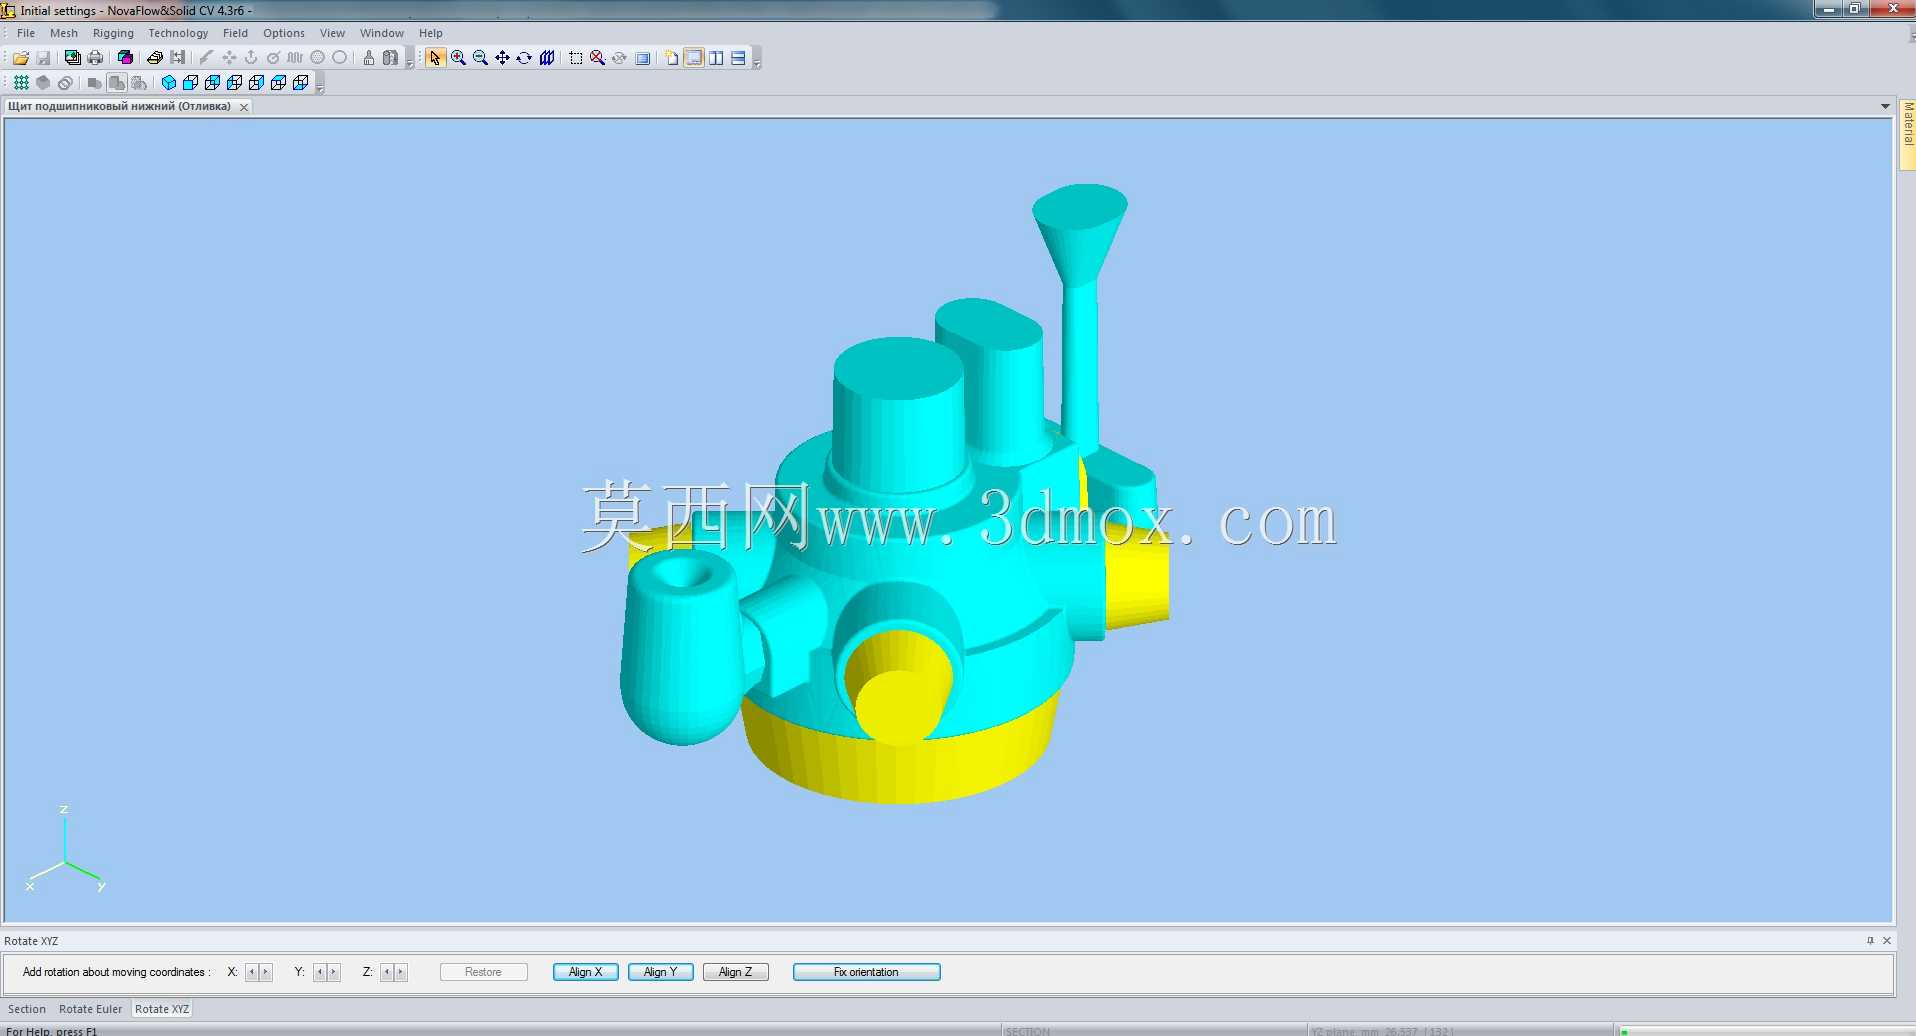Select the rotate view tool

(x=524, y=58)
